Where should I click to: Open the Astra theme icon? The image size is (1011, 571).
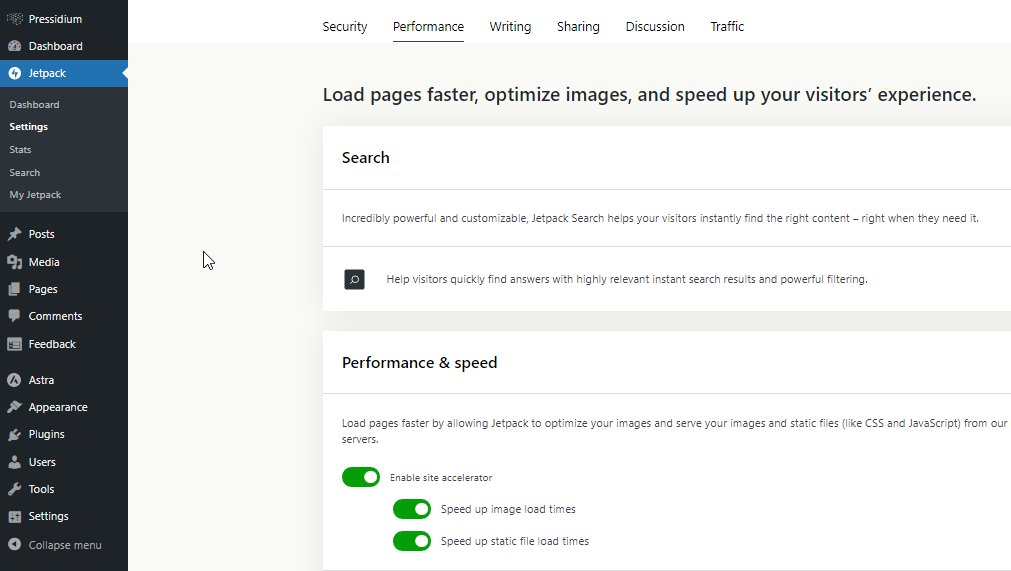point(14,380)
